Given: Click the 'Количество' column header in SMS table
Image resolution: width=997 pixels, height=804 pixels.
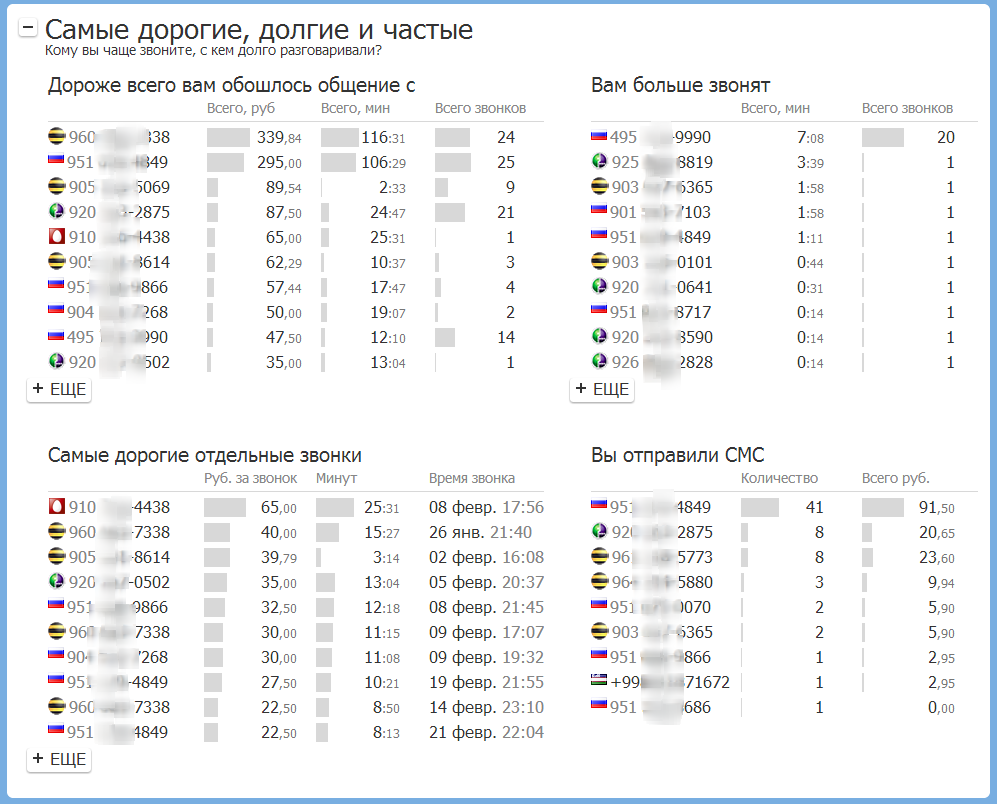Looking at the screenshot, I should click(780, 478).
